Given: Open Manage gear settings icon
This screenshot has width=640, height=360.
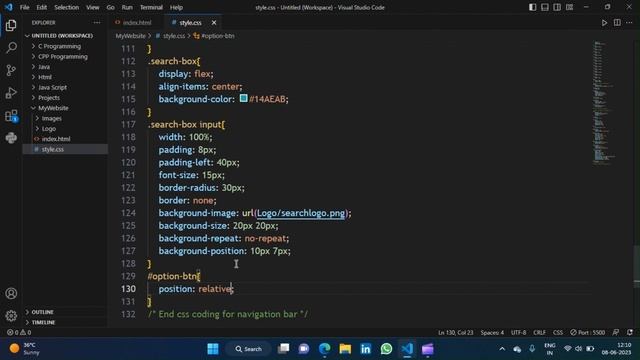Looking at the screenshot, I should (11, 316).
